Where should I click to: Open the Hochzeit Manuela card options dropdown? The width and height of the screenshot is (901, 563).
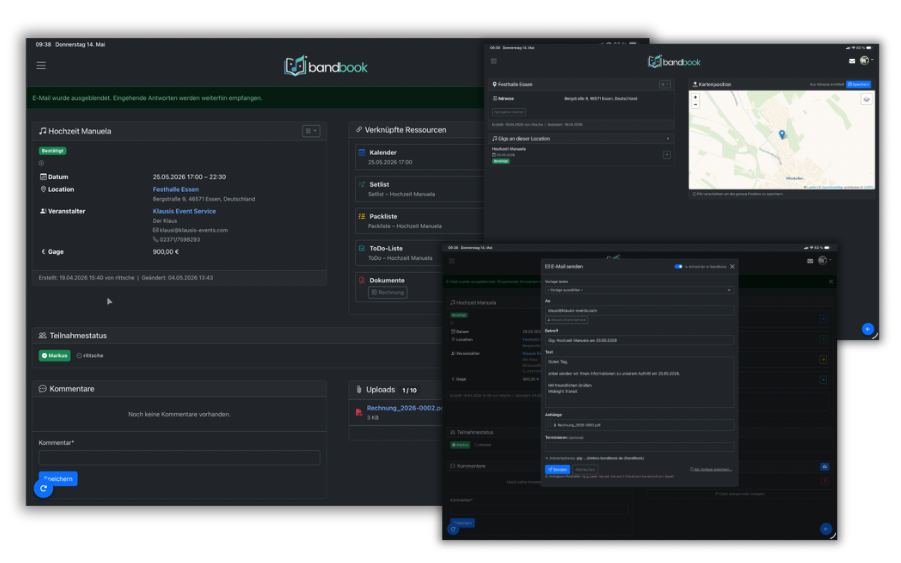tap(311, 131)
